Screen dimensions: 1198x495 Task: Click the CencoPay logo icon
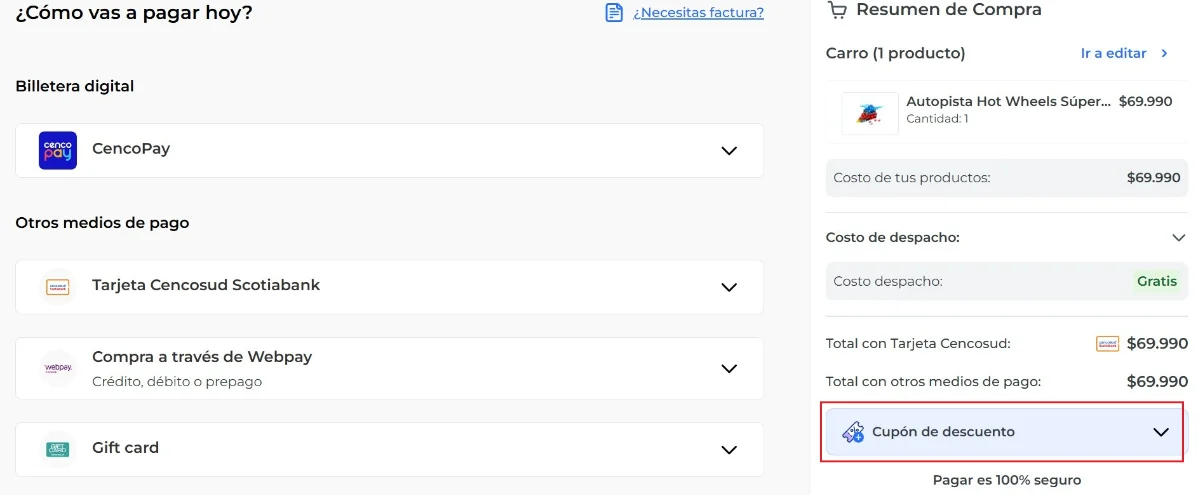pyautogui.click(x=58, y=150)
